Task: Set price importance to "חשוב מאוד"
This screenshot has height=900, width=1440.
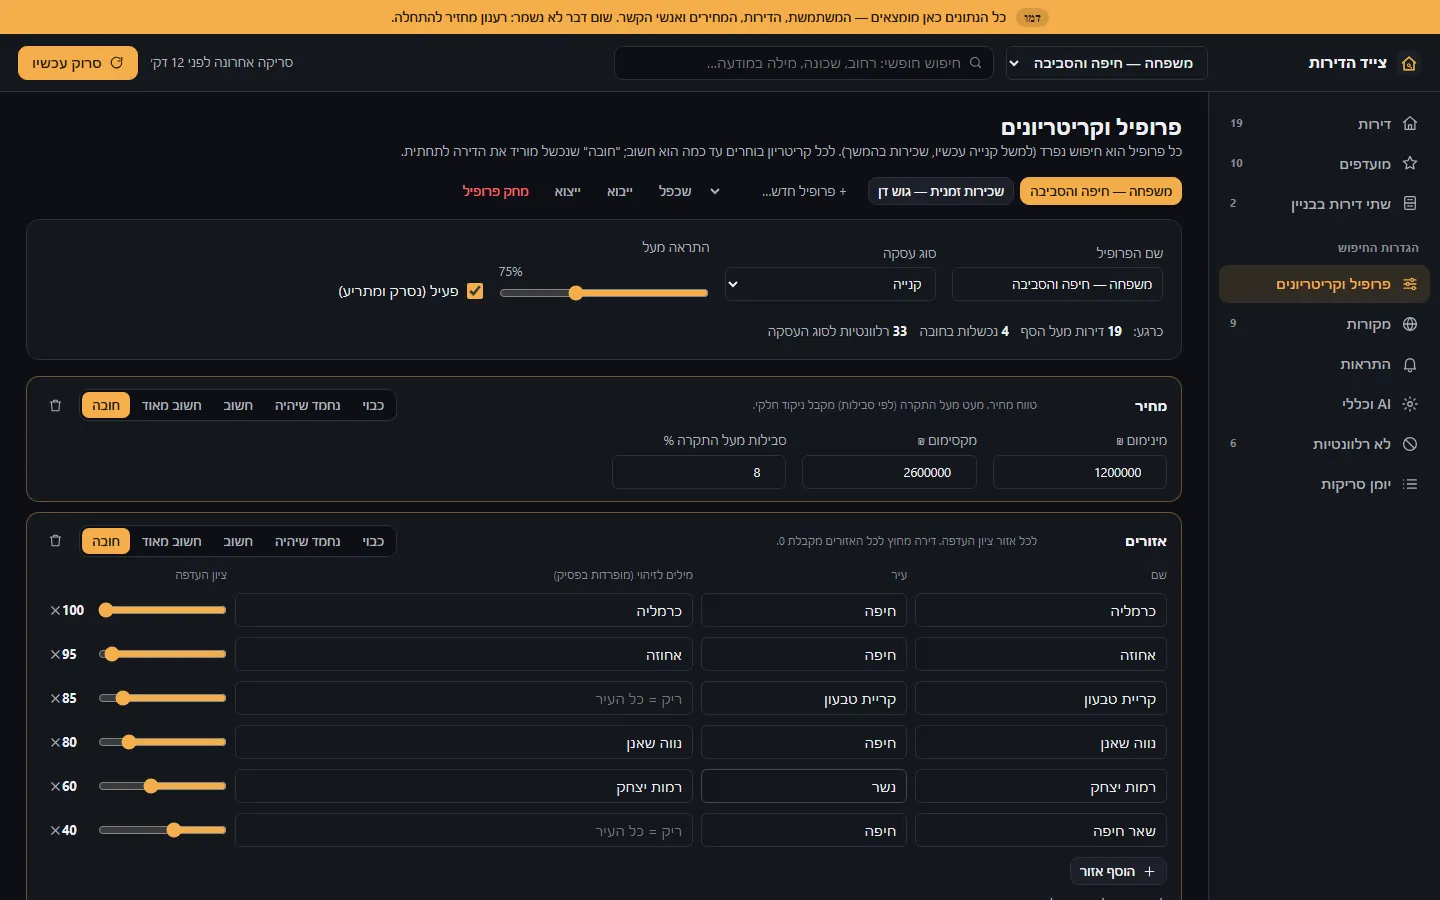Action: point(171,405)
